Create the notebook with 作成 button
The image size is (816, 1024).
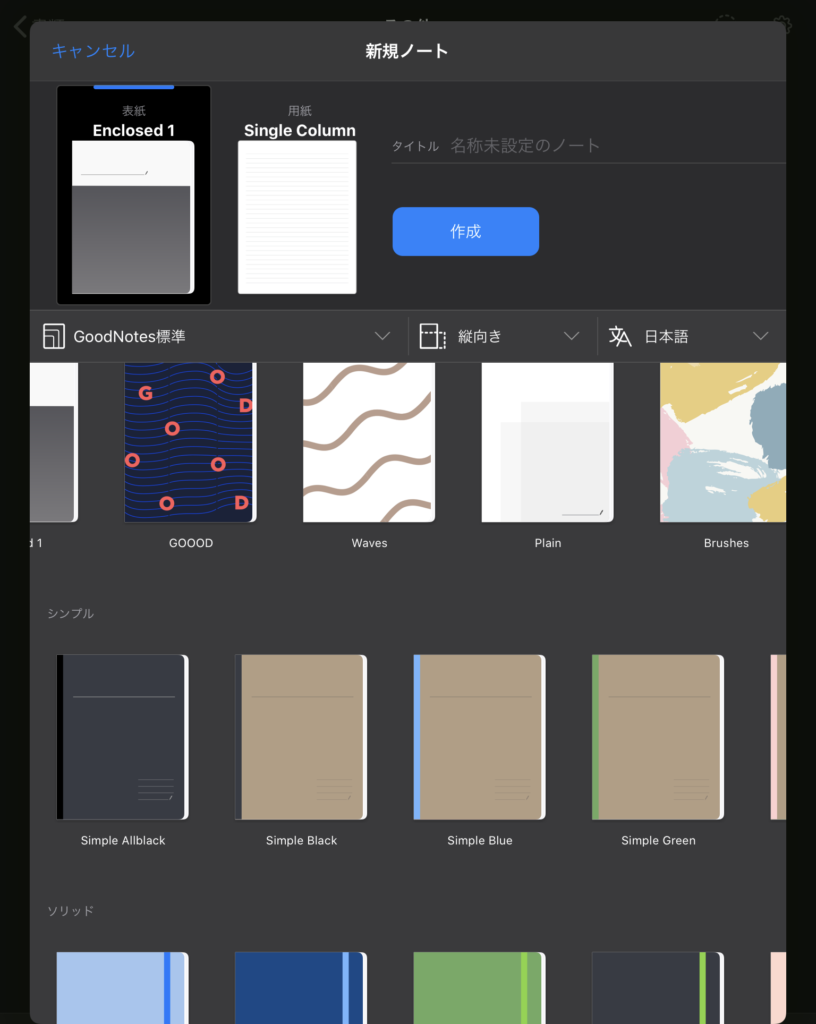click(x=465, y=231)
